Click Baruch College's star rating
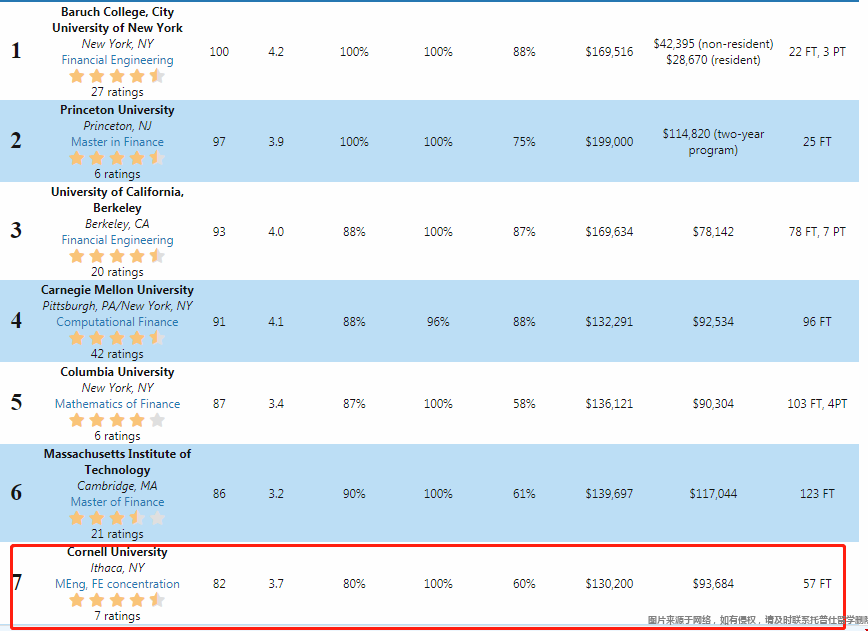This screenshot has height=631, width=868. (117, 76)
